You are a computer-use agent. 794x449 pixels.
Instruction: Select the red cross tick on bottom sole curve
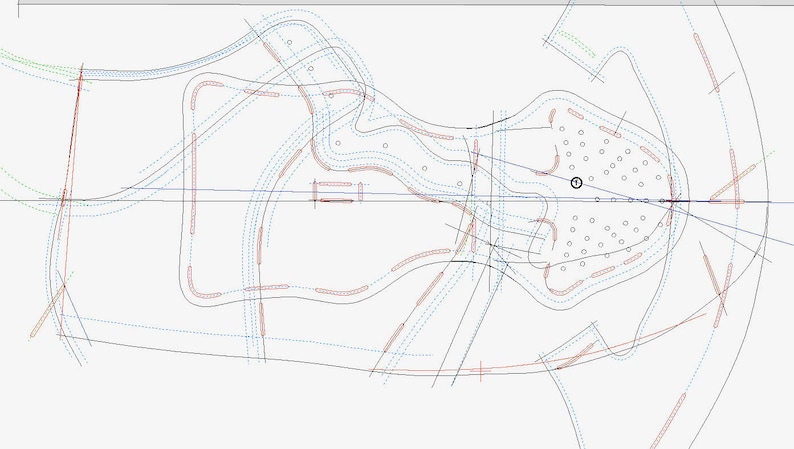(x=480, y=370)
